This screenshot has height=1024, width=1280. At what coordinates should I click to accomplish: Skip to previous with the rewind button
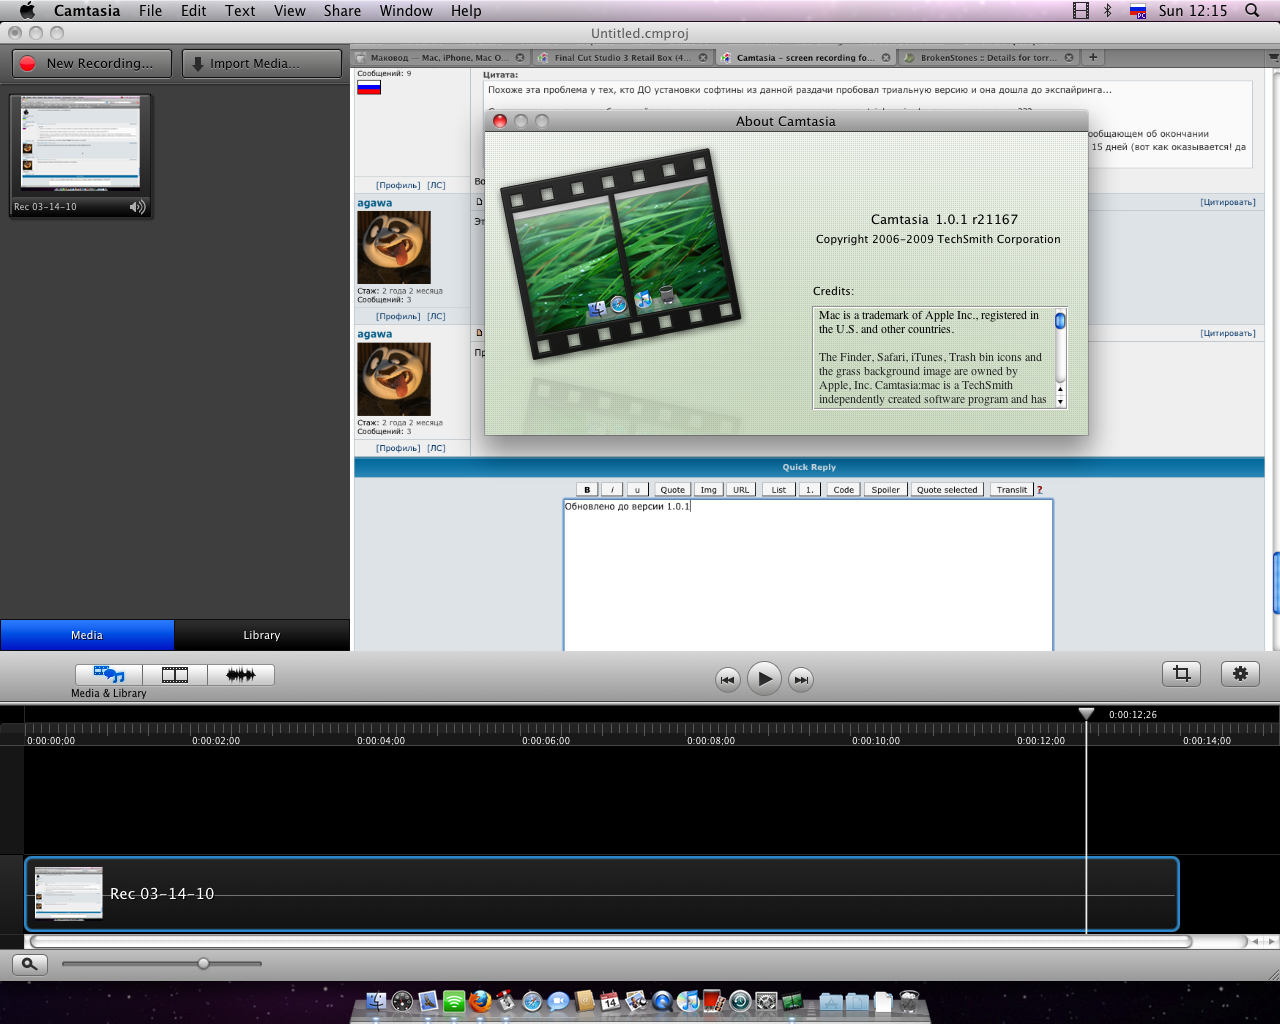point(727,680)
